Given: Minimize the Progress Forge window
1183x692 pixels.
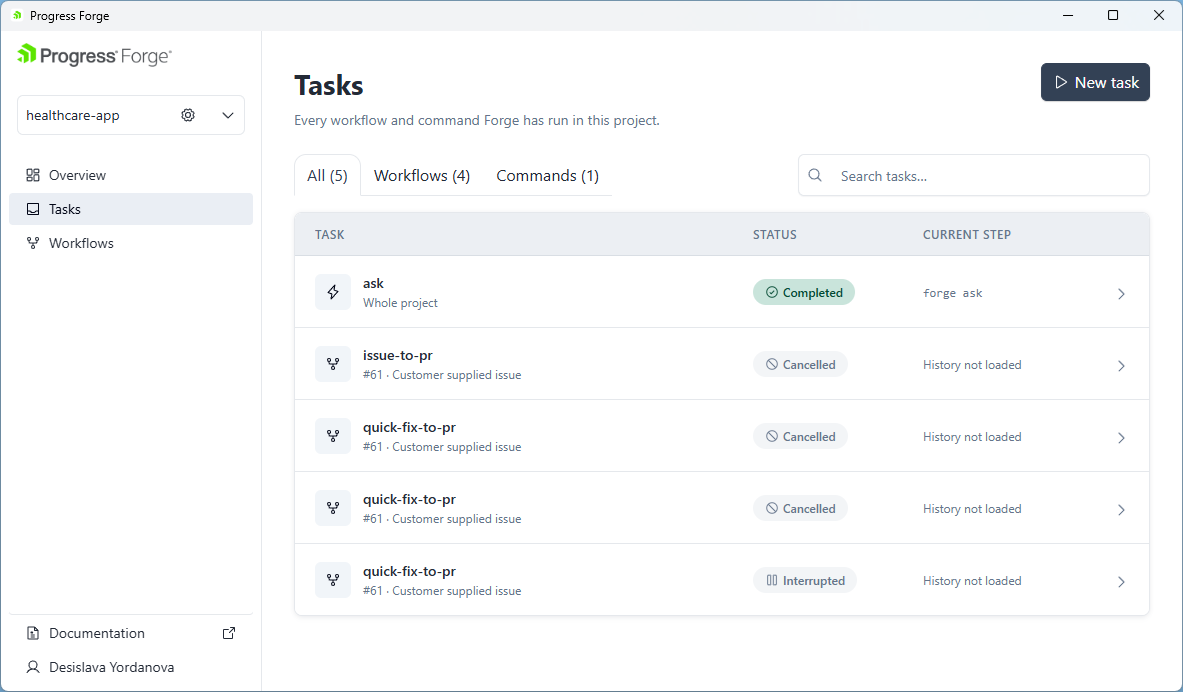Looking at the screenshot, I should coord(1068,15).
